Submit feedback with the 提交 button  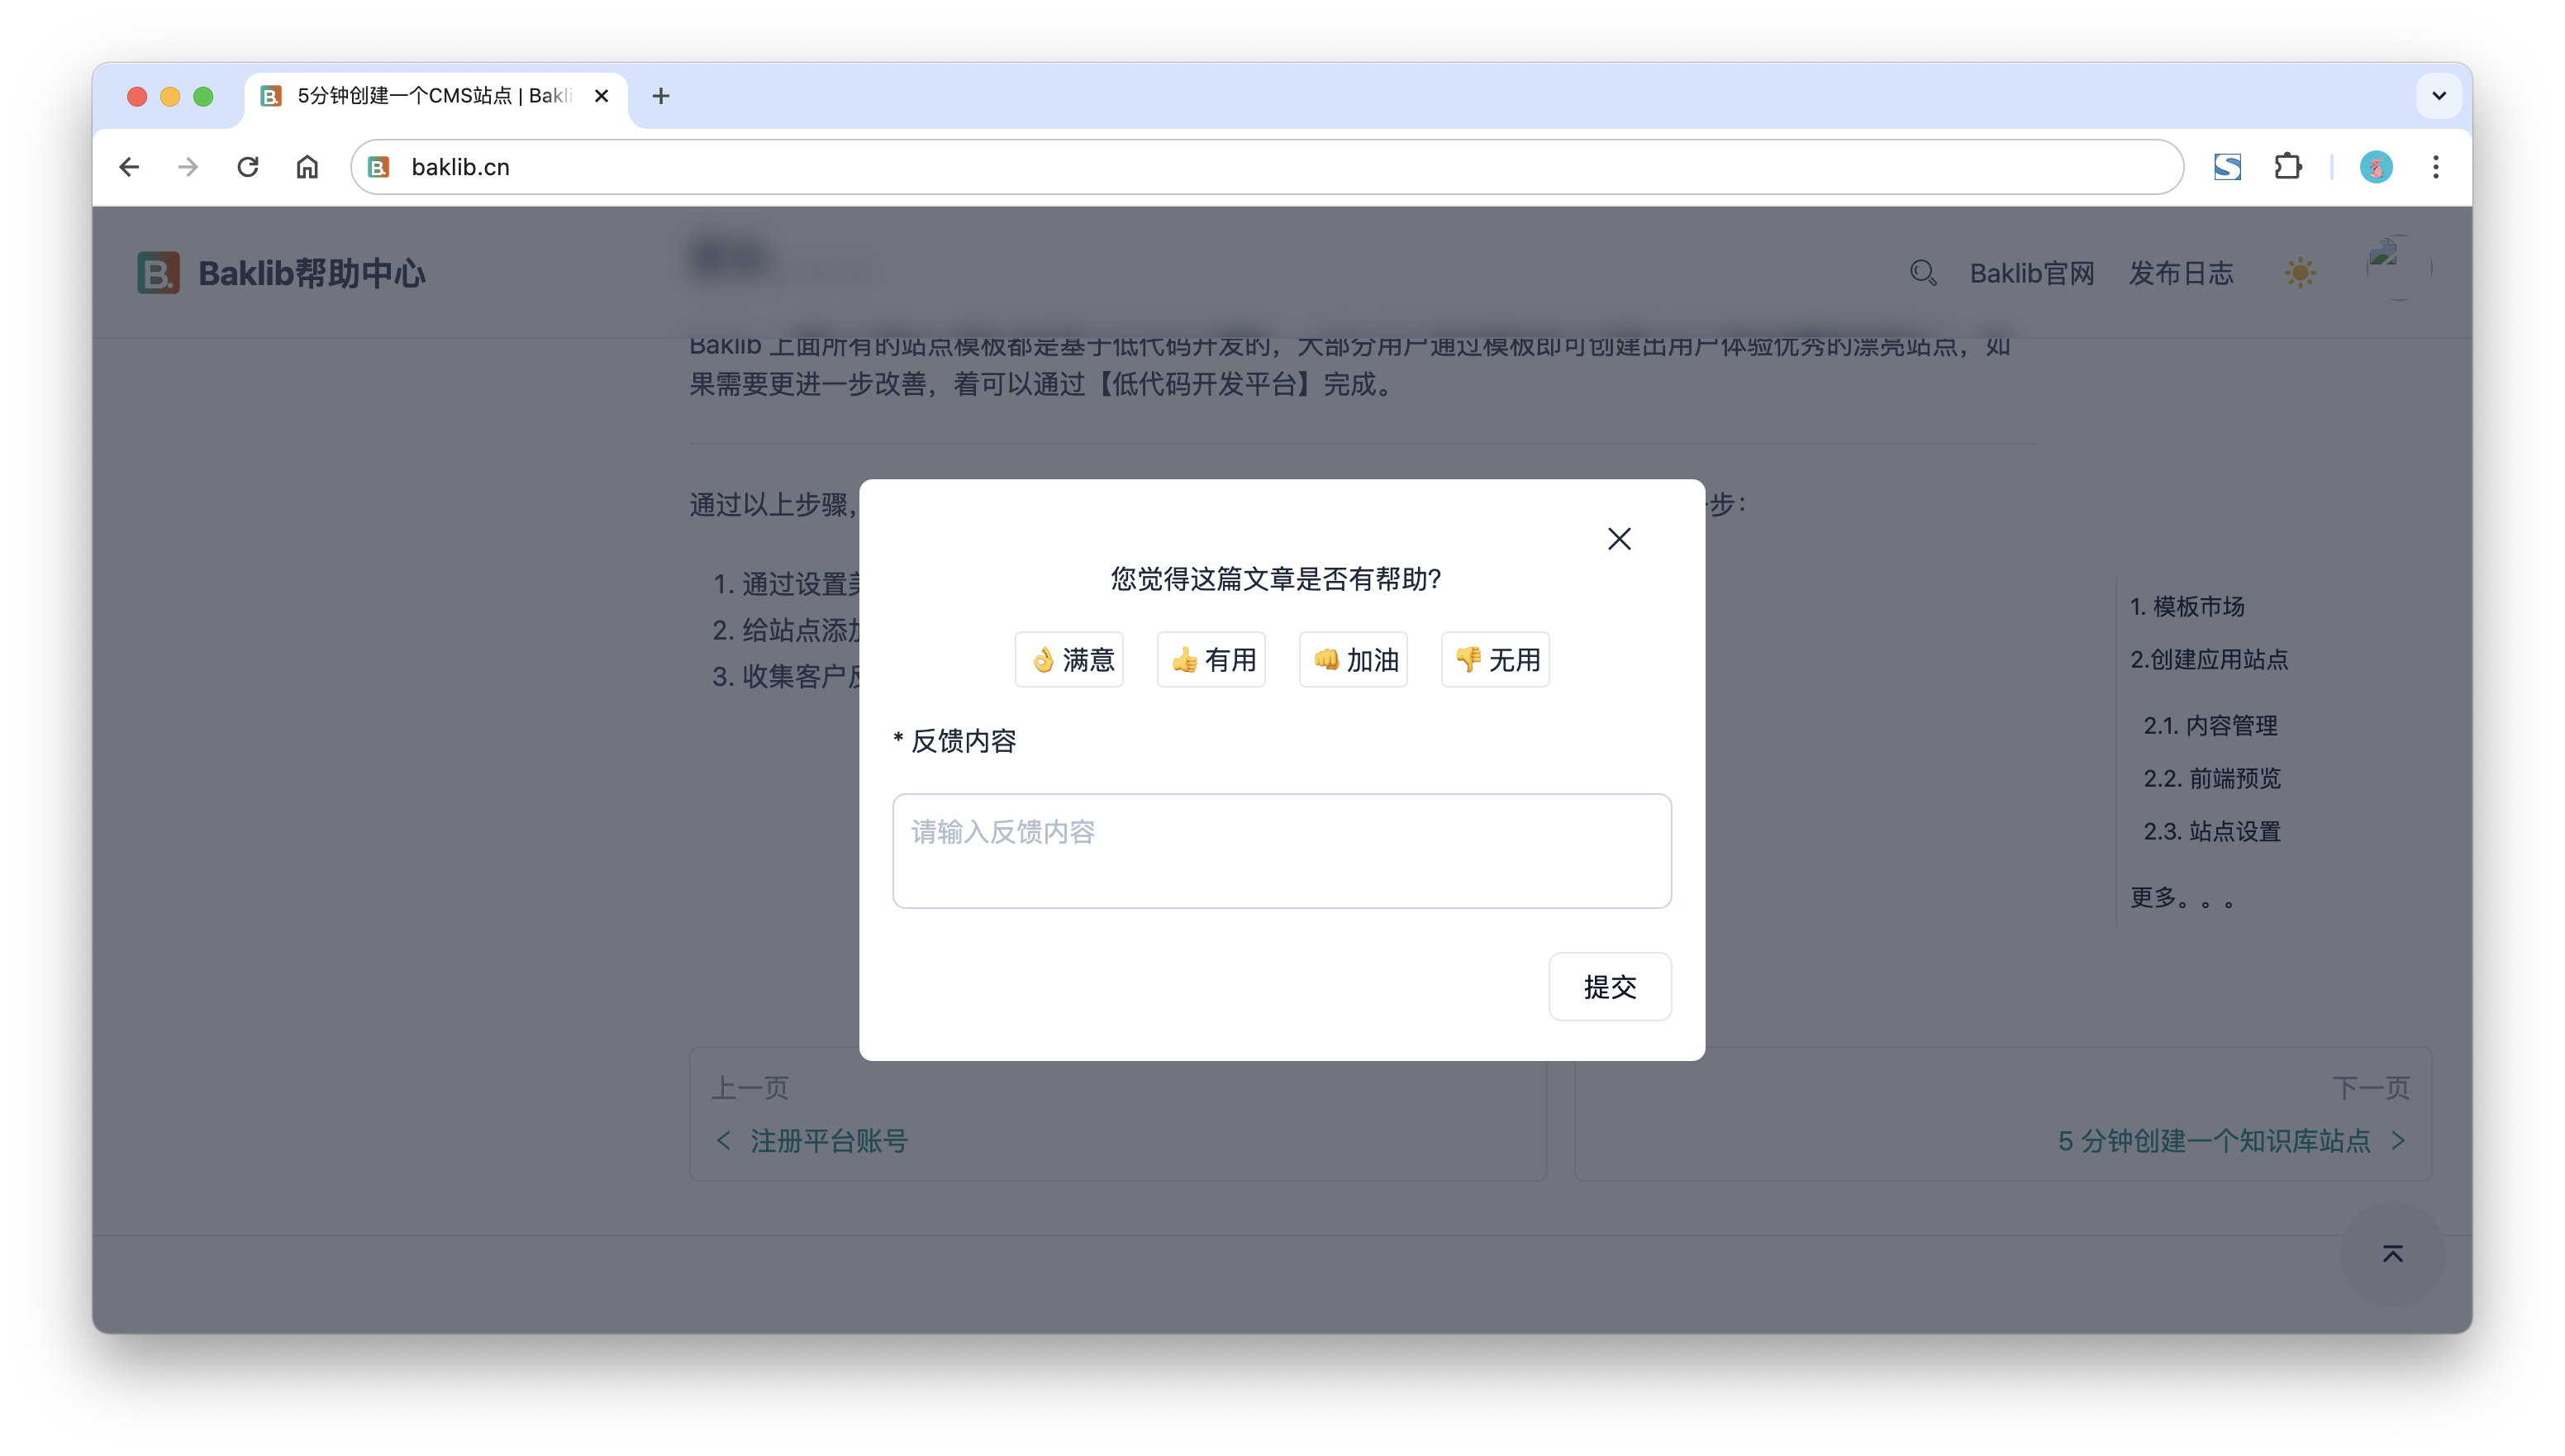point(1610,987)
